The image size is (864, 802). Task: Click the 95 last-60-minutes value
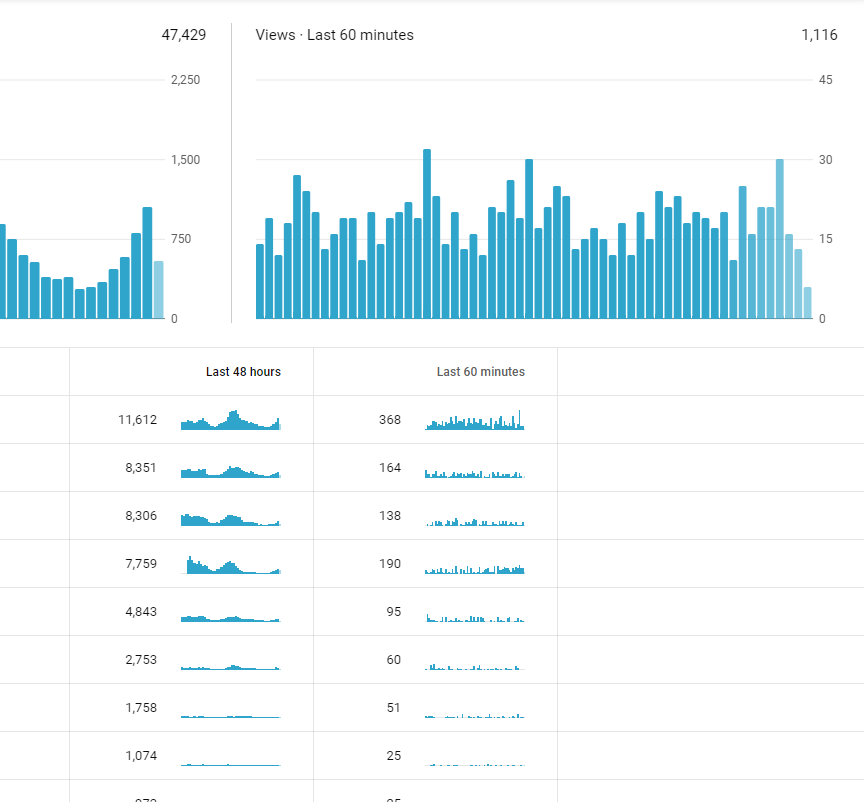point(393,611)
